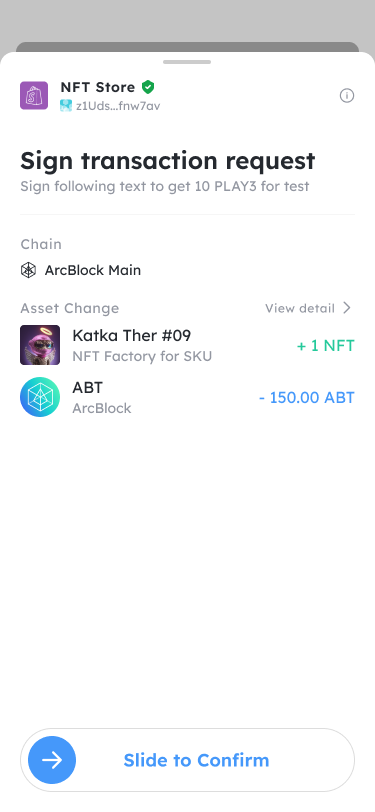Click the sheet drag handle bar at top
Viewport: 375px width, 812px height.
187,62
